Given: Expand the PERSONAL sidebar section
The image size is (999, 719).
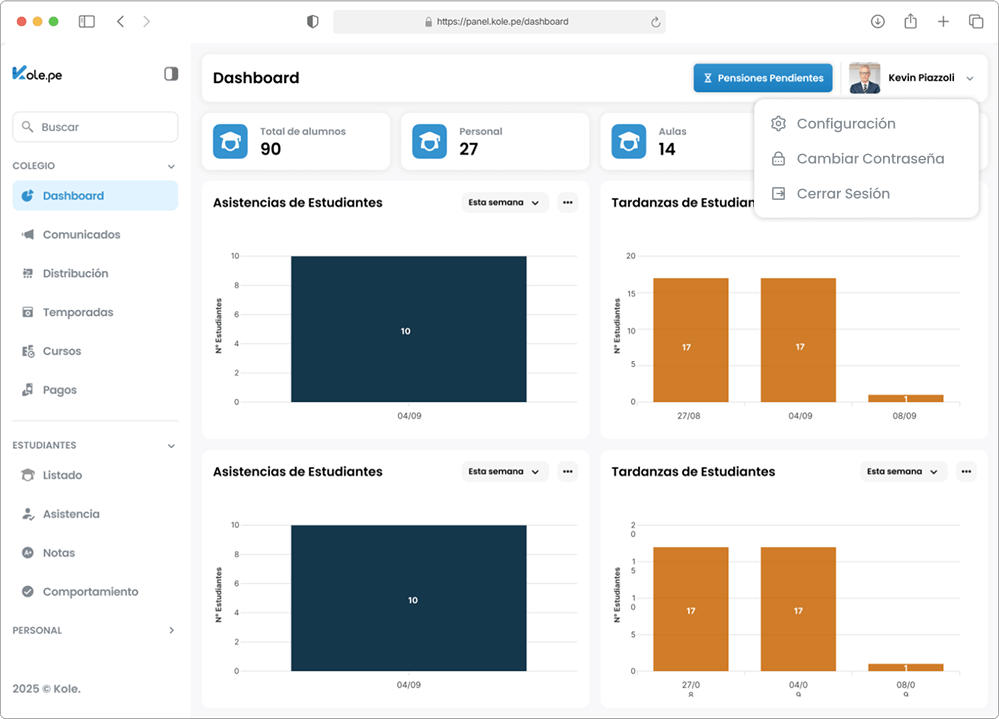Looking at the screenshot, I should point(171,631).
